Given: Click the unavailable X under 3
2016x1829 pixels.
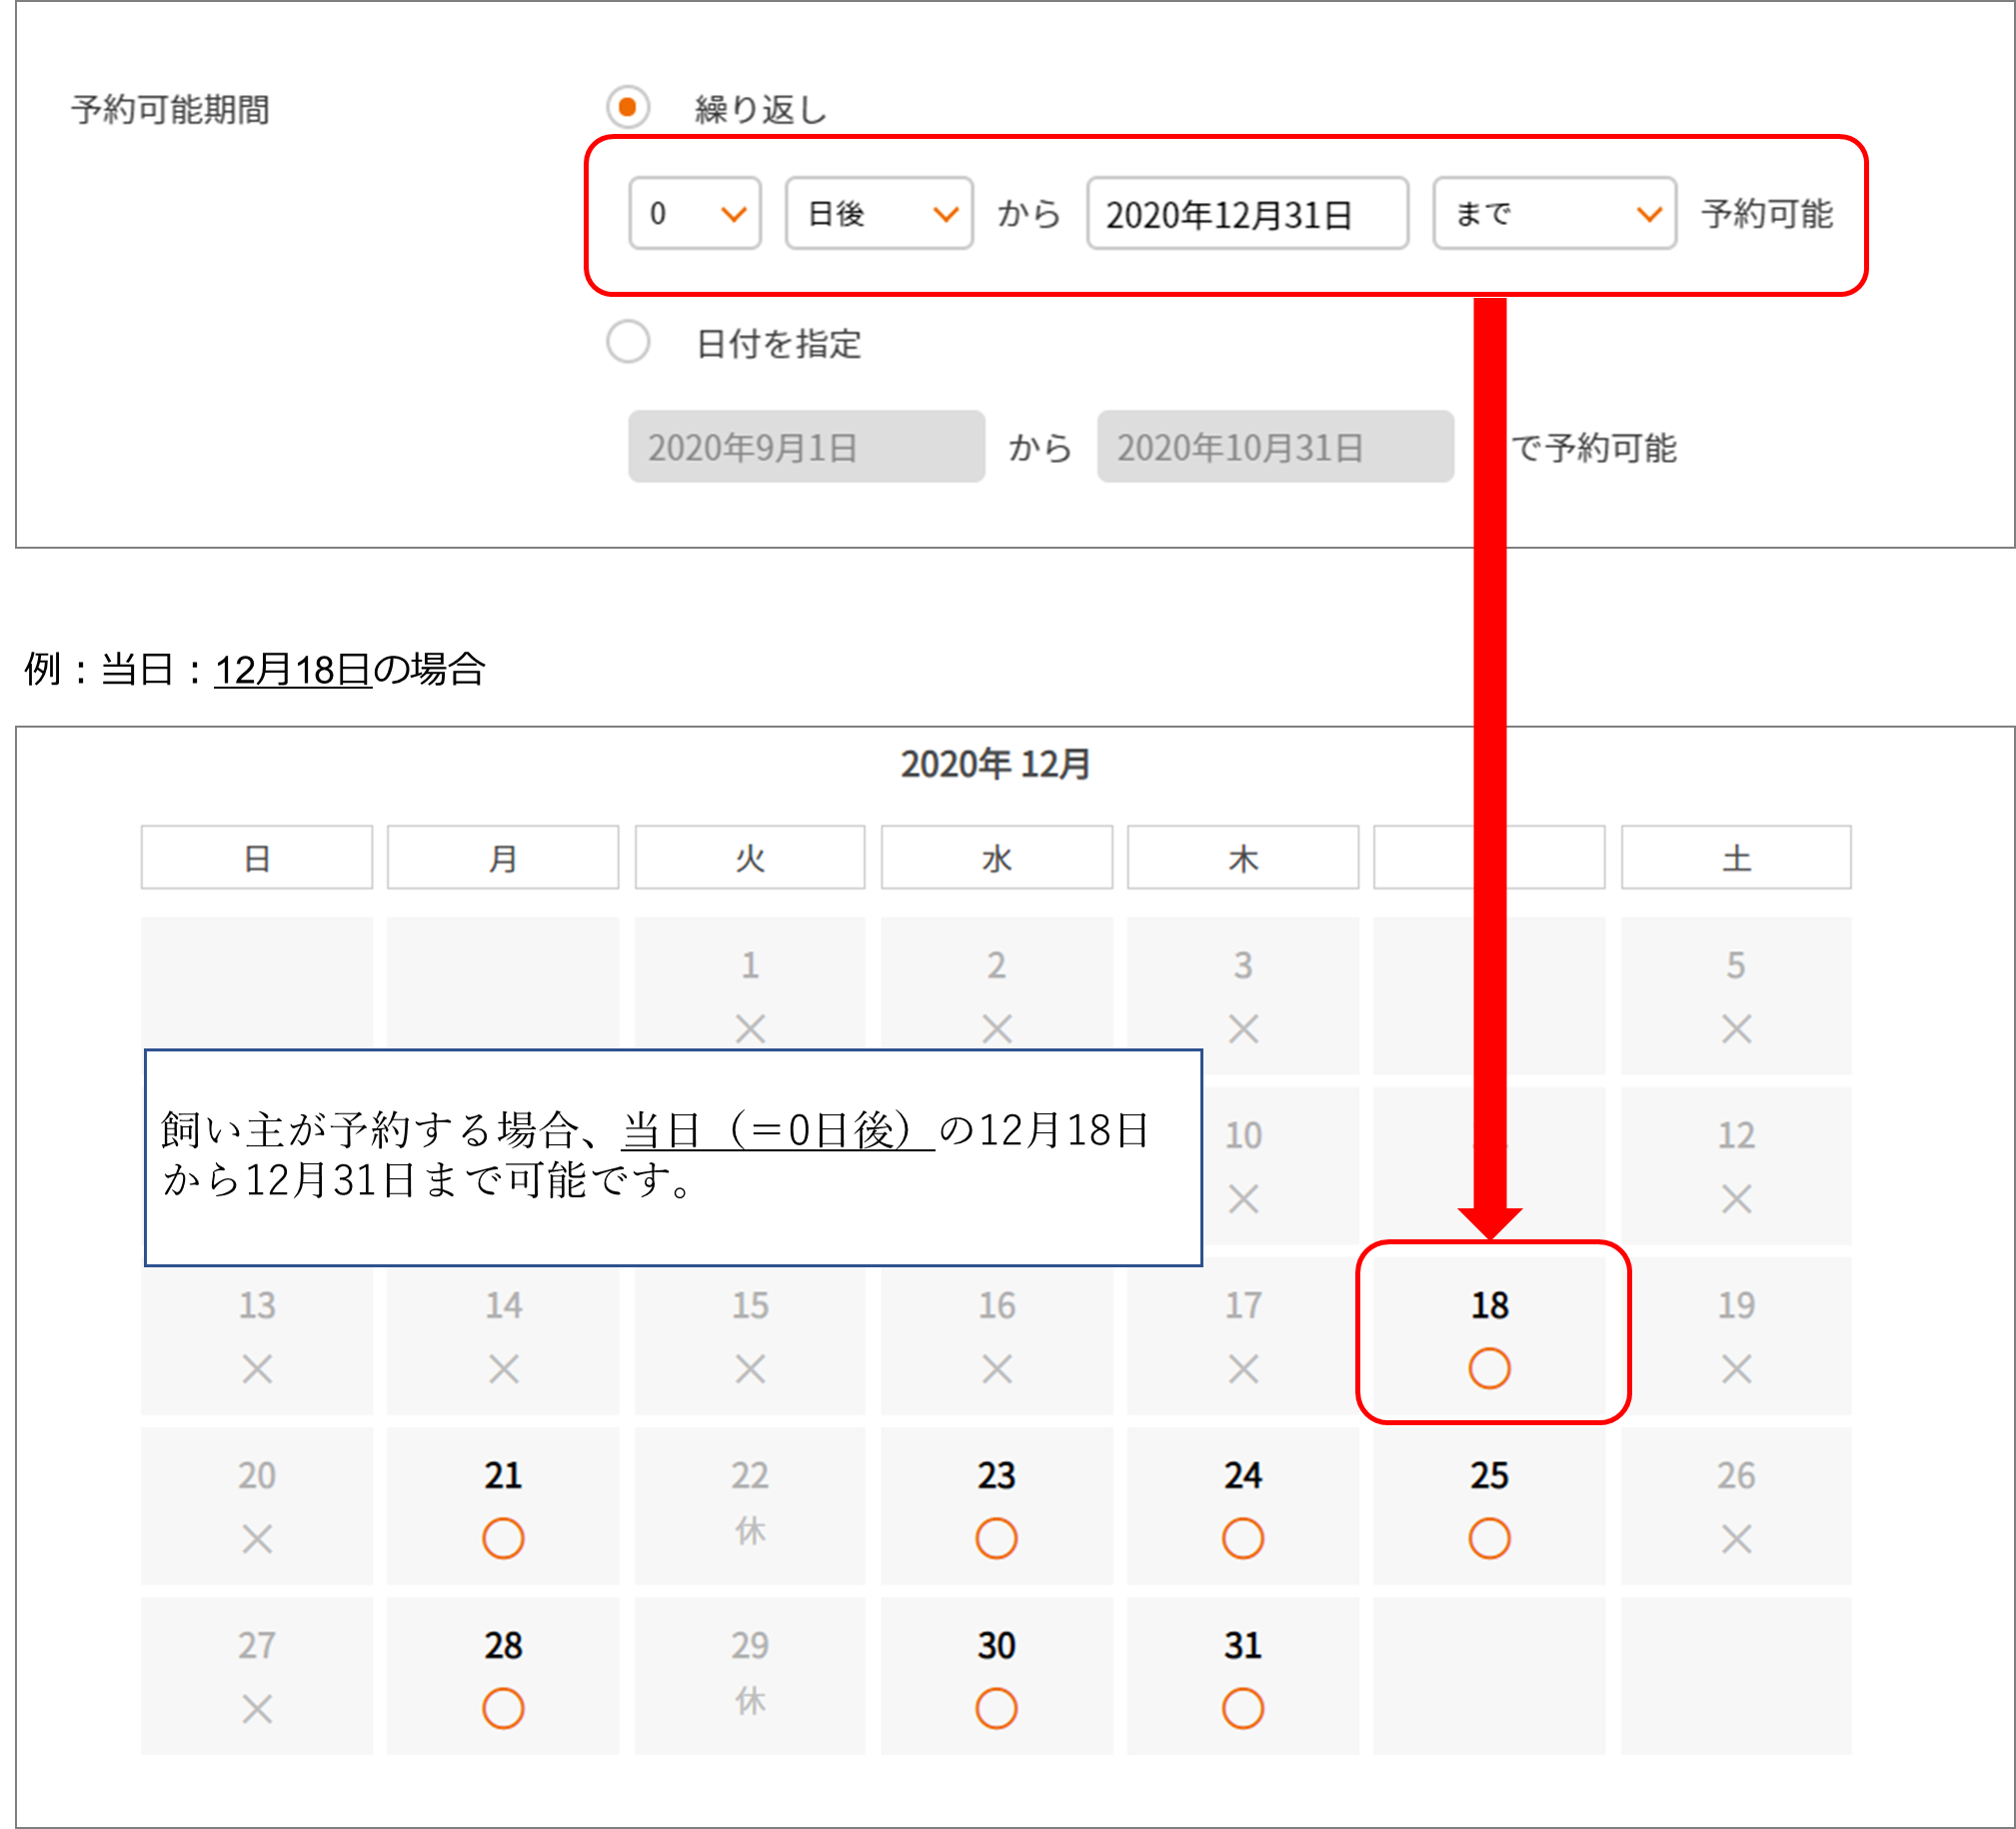Looking at the screenshot, I should coord(1243,1029).
